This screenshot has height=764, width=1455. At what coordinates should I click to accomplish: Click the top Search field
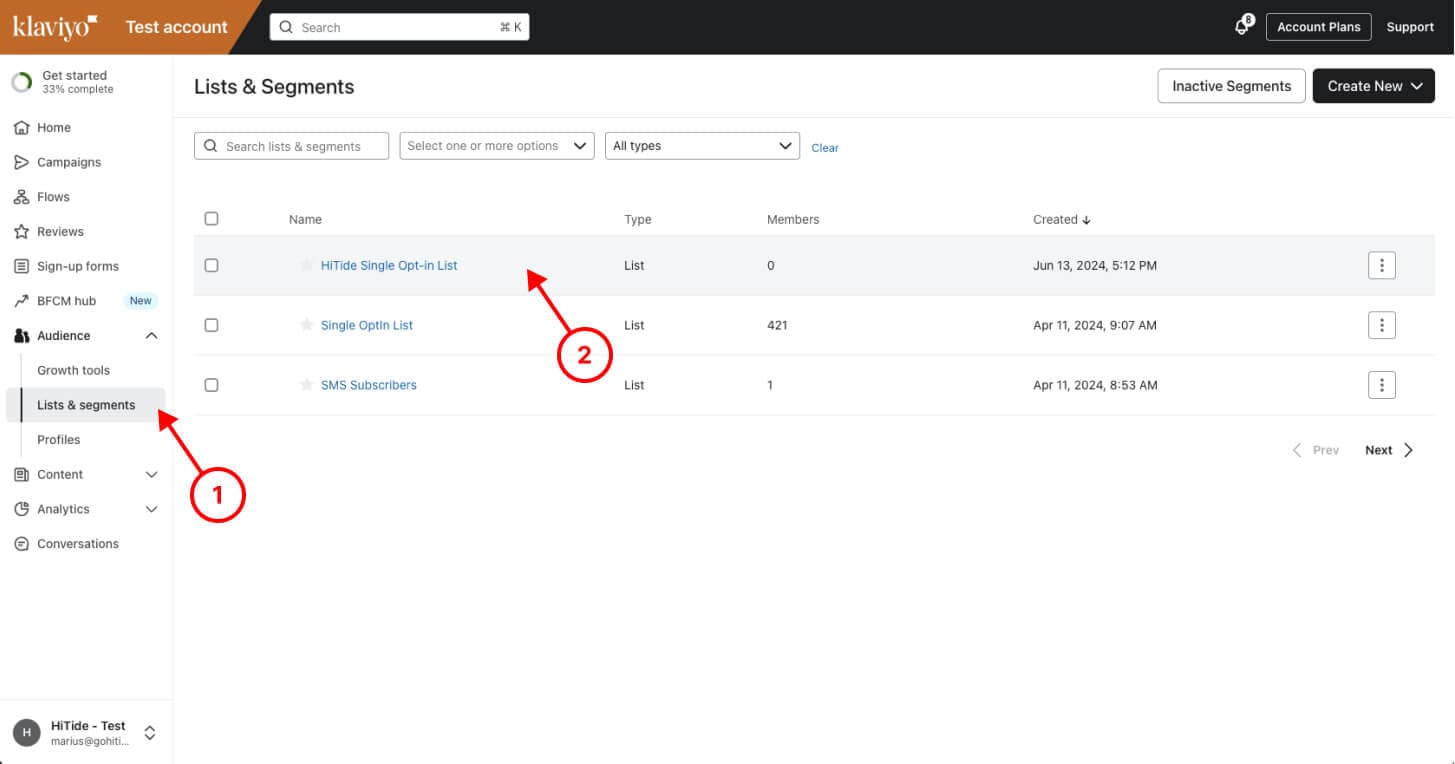400,28
